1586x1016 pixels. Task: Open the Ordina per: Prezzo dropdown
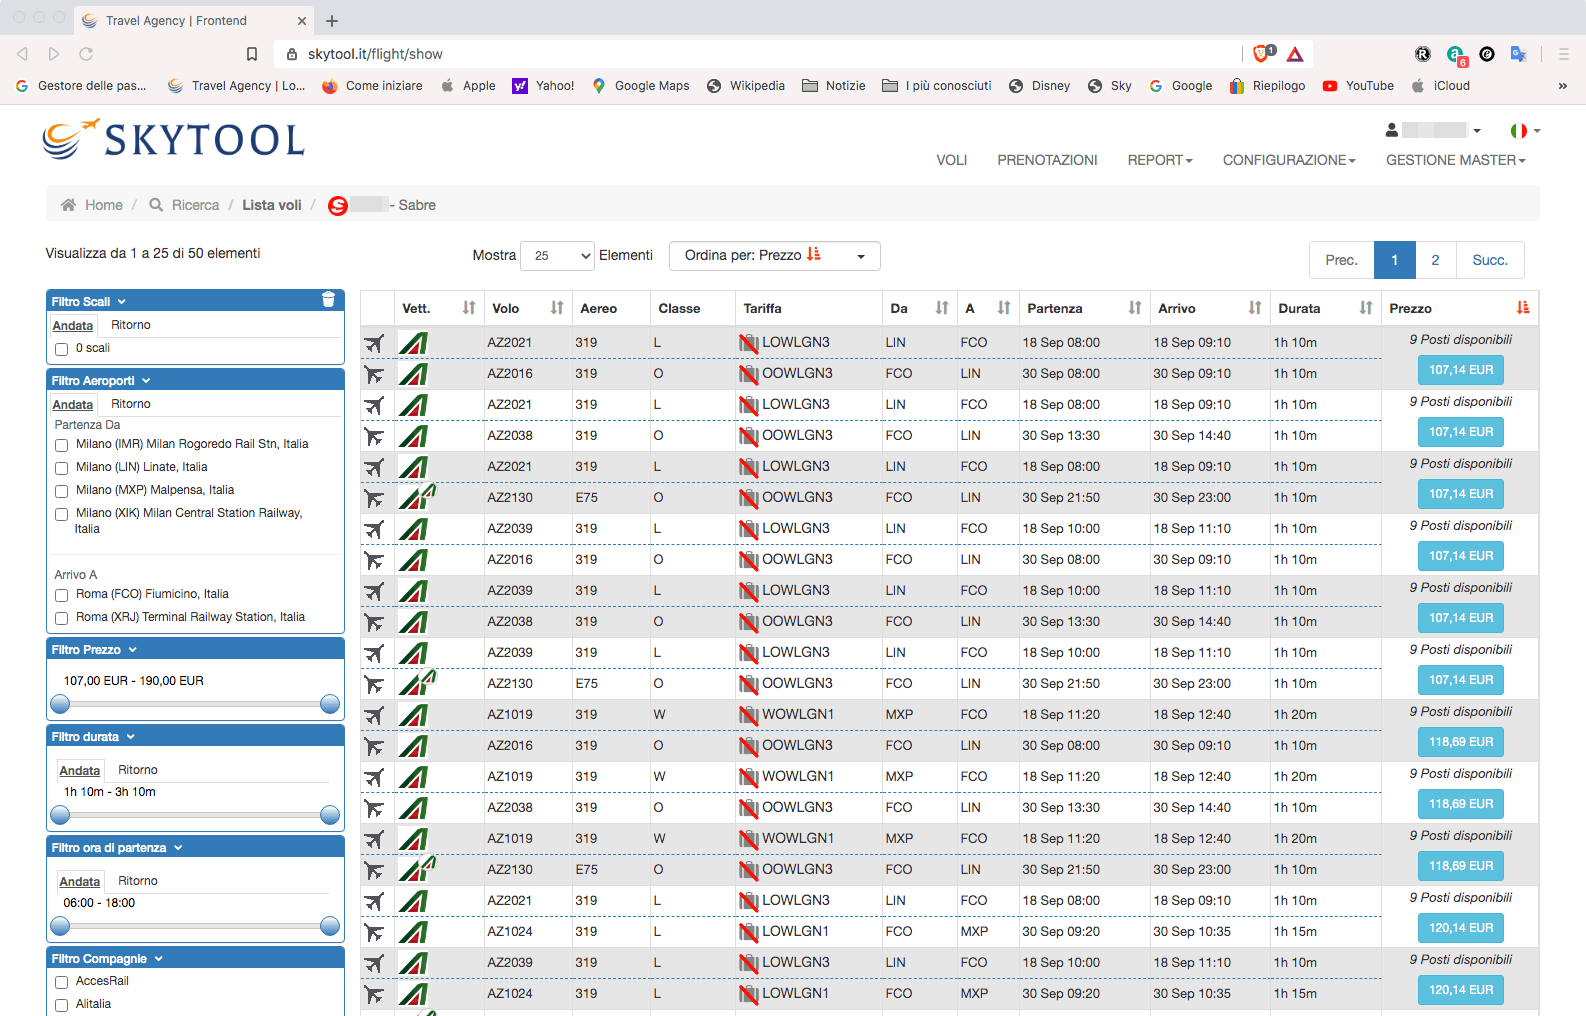click(774, 256)
